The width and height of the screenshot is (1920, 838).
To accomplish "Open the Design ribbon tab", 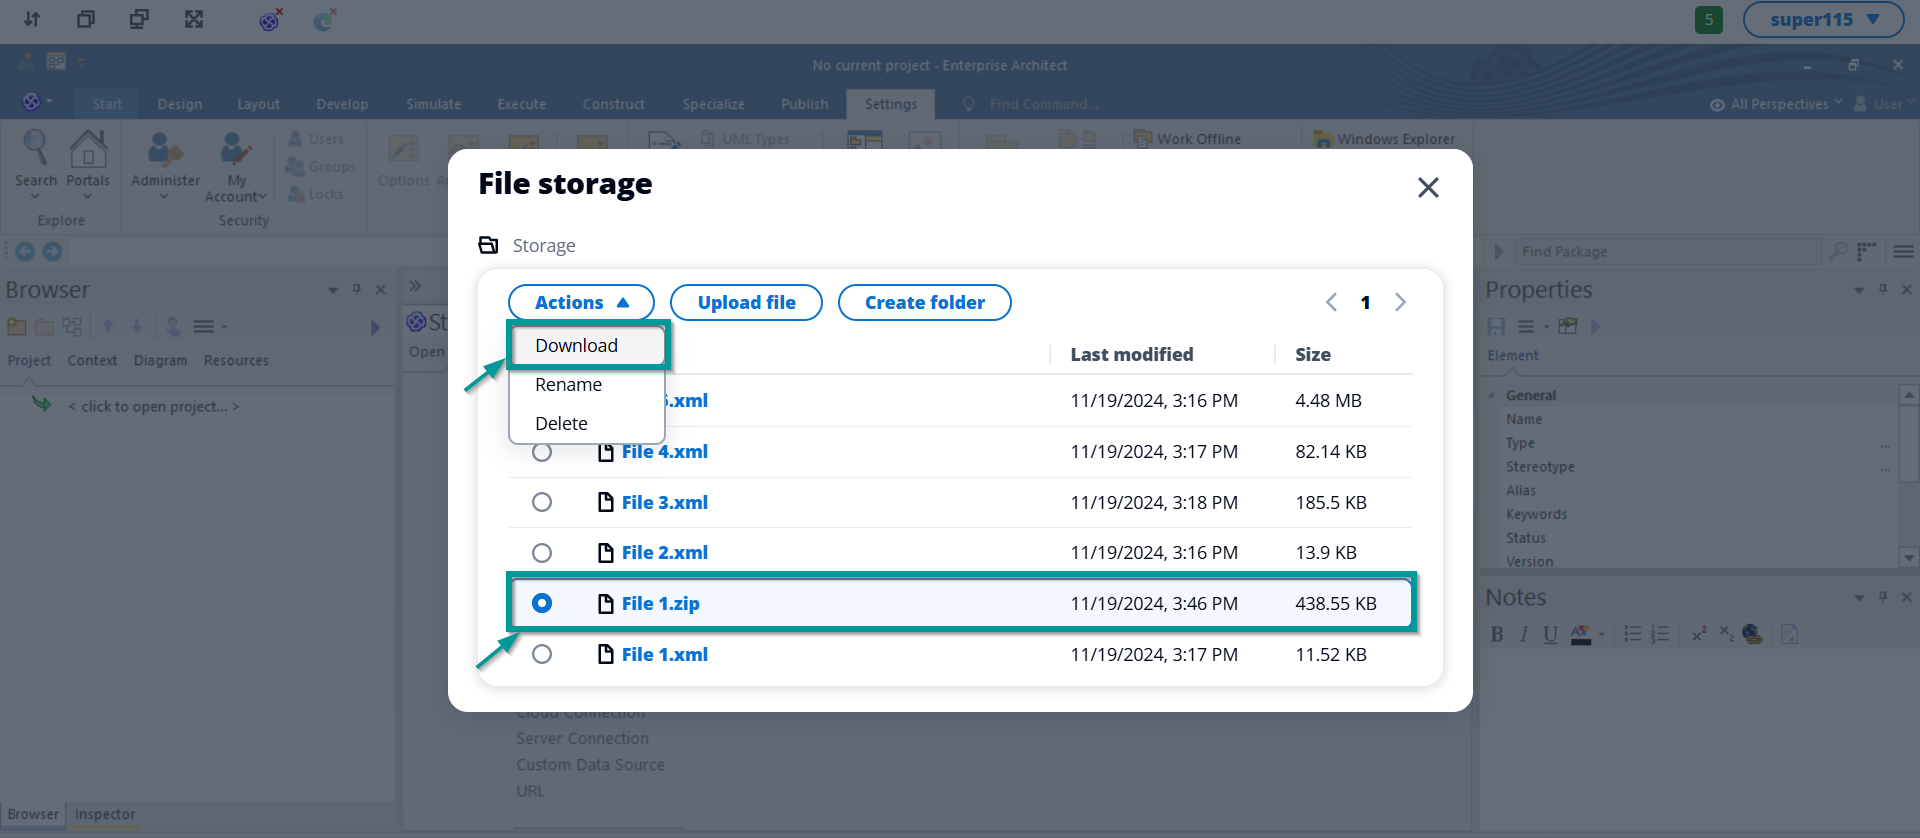I will pos(180,104).
